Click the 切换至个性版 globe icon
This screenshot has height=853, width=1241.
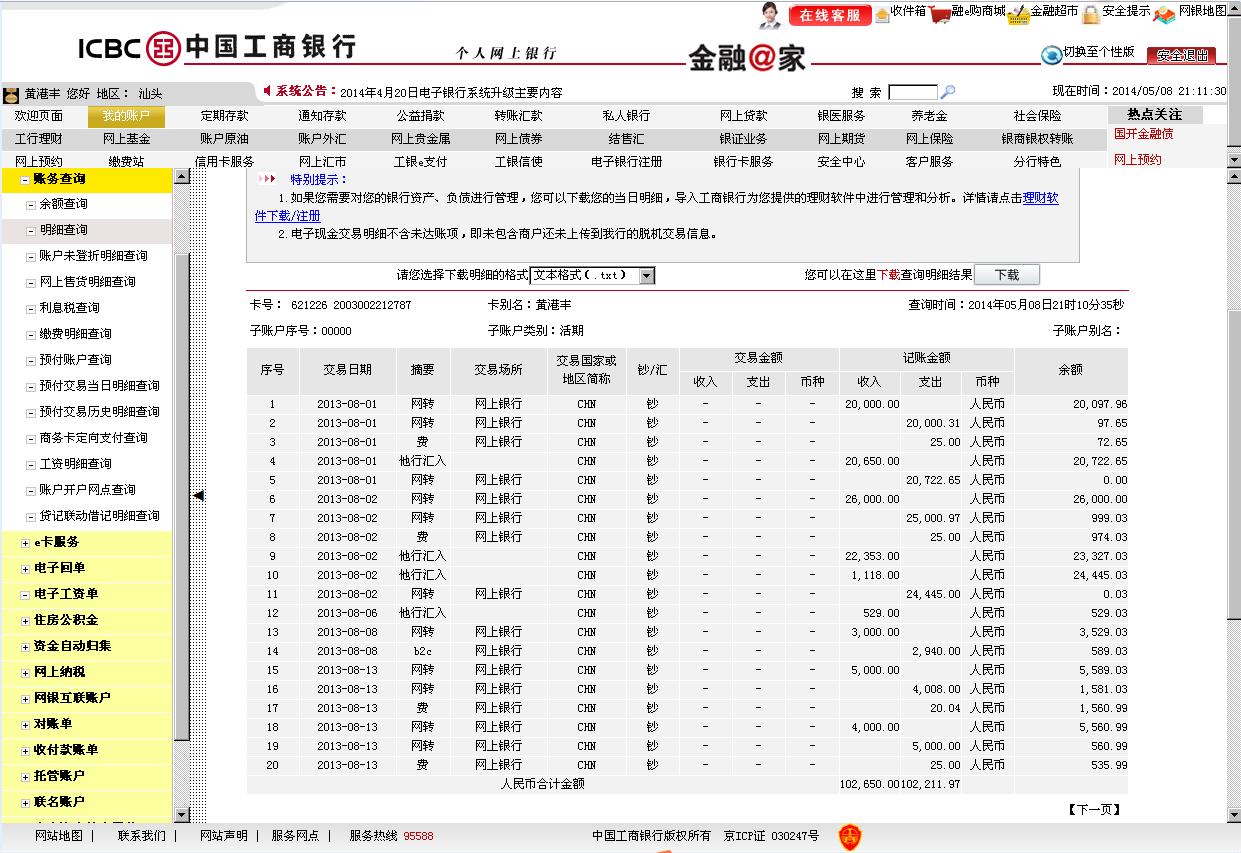click(1051, 54)
